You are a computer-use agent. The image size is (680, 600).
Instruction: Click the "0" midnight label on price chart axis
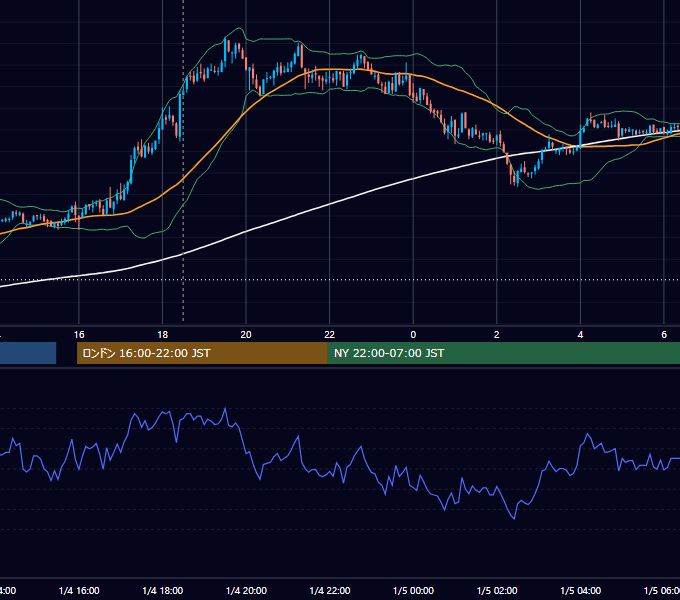[413, 335]
